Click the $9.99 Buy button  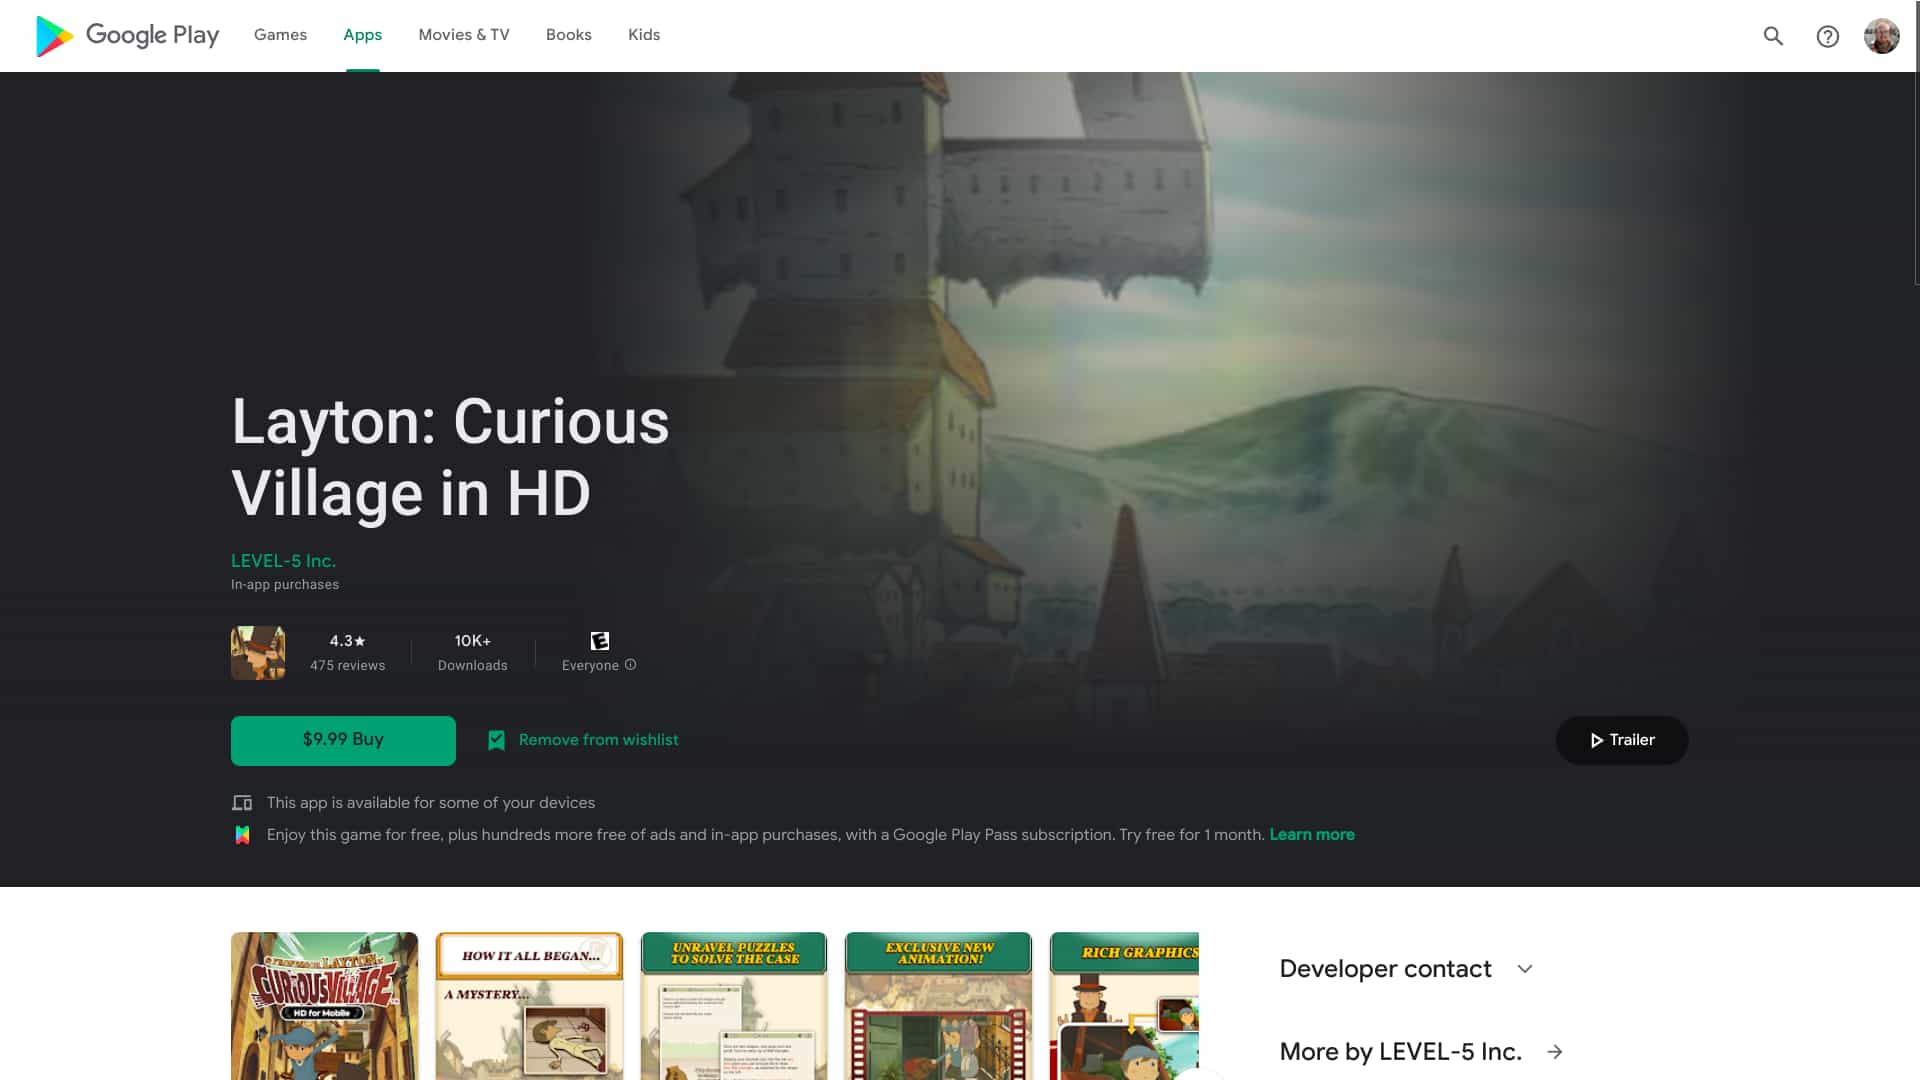point(343,740)
